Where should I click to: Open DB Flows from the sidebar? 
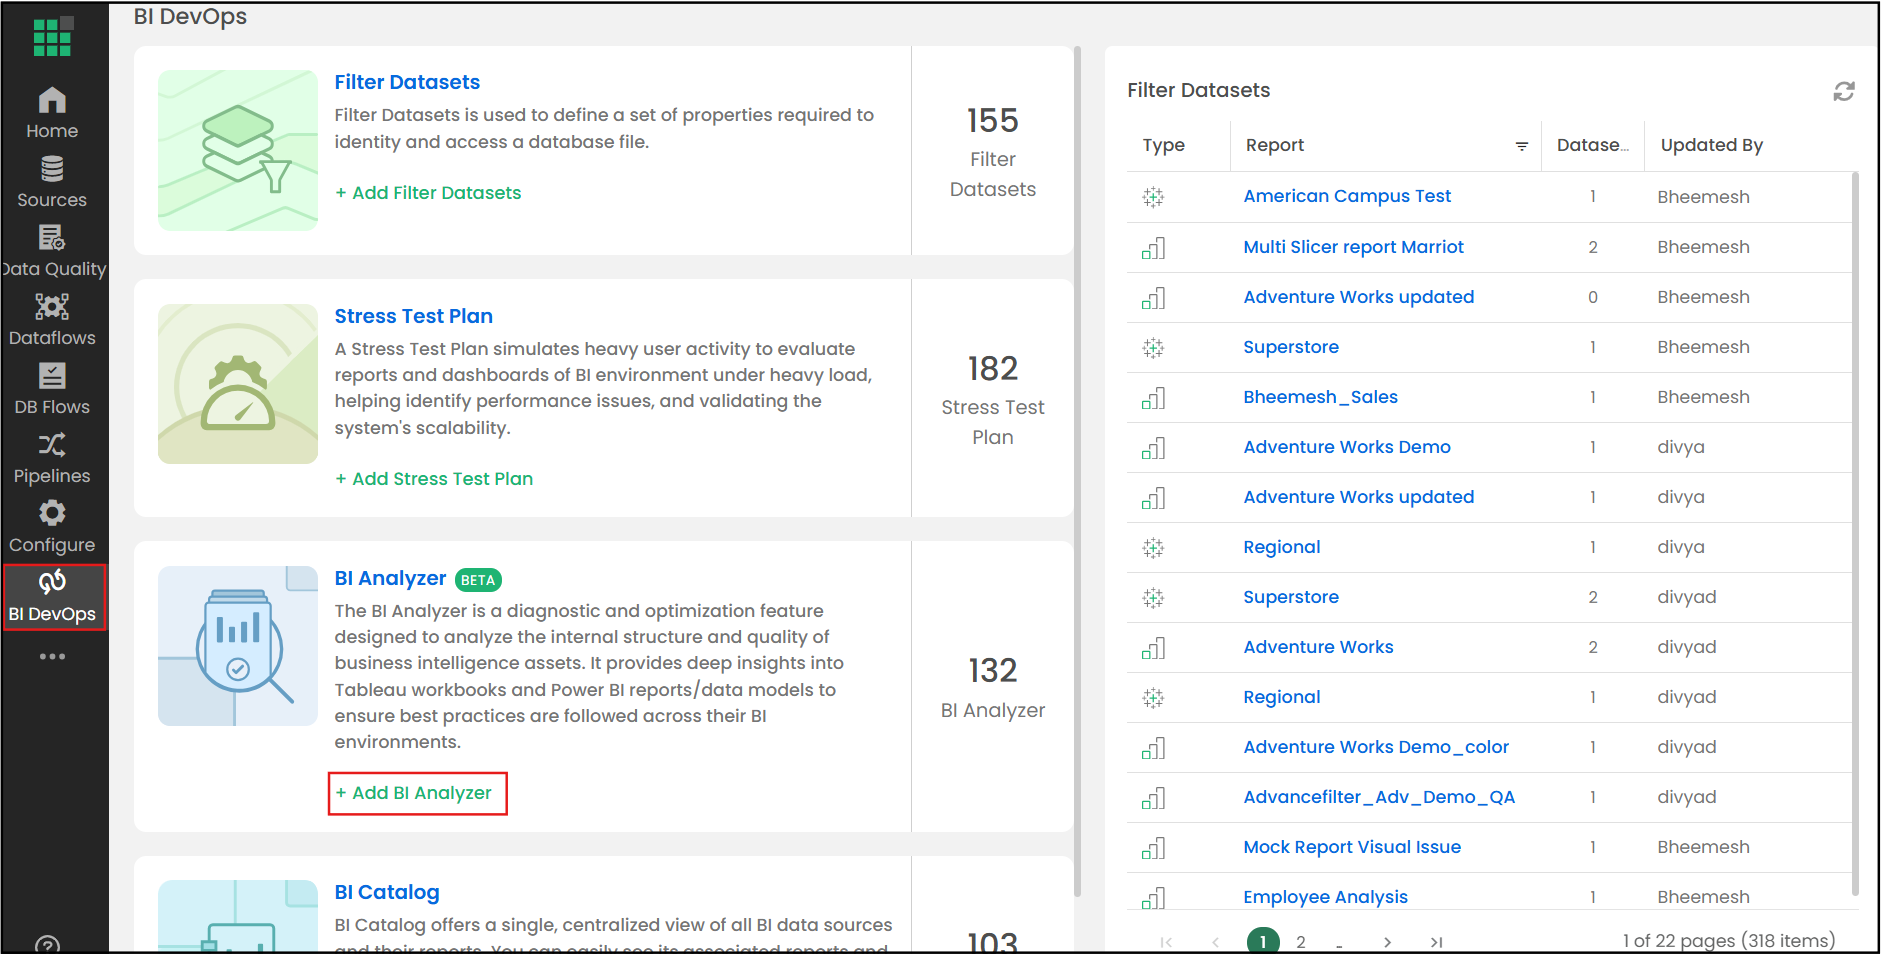(52, 388)
